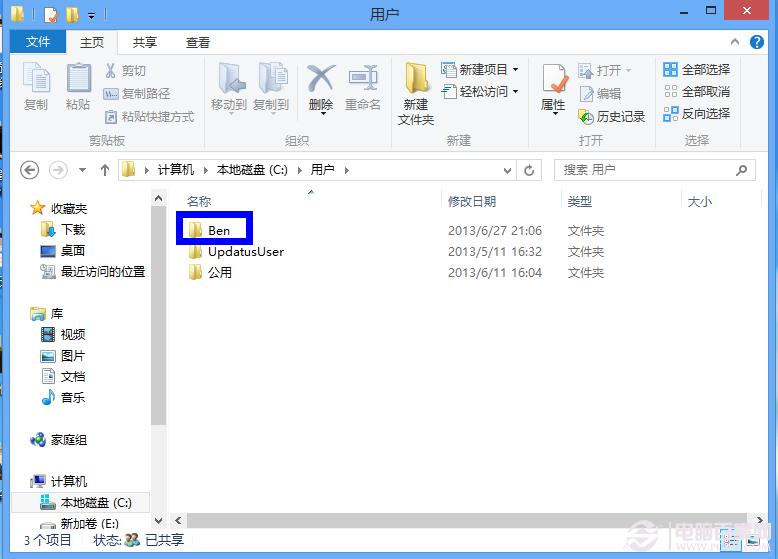The height and width of the screenshot is (559, 778).
Task: Click the title bar properties quick icon
Action: point(50,15)
